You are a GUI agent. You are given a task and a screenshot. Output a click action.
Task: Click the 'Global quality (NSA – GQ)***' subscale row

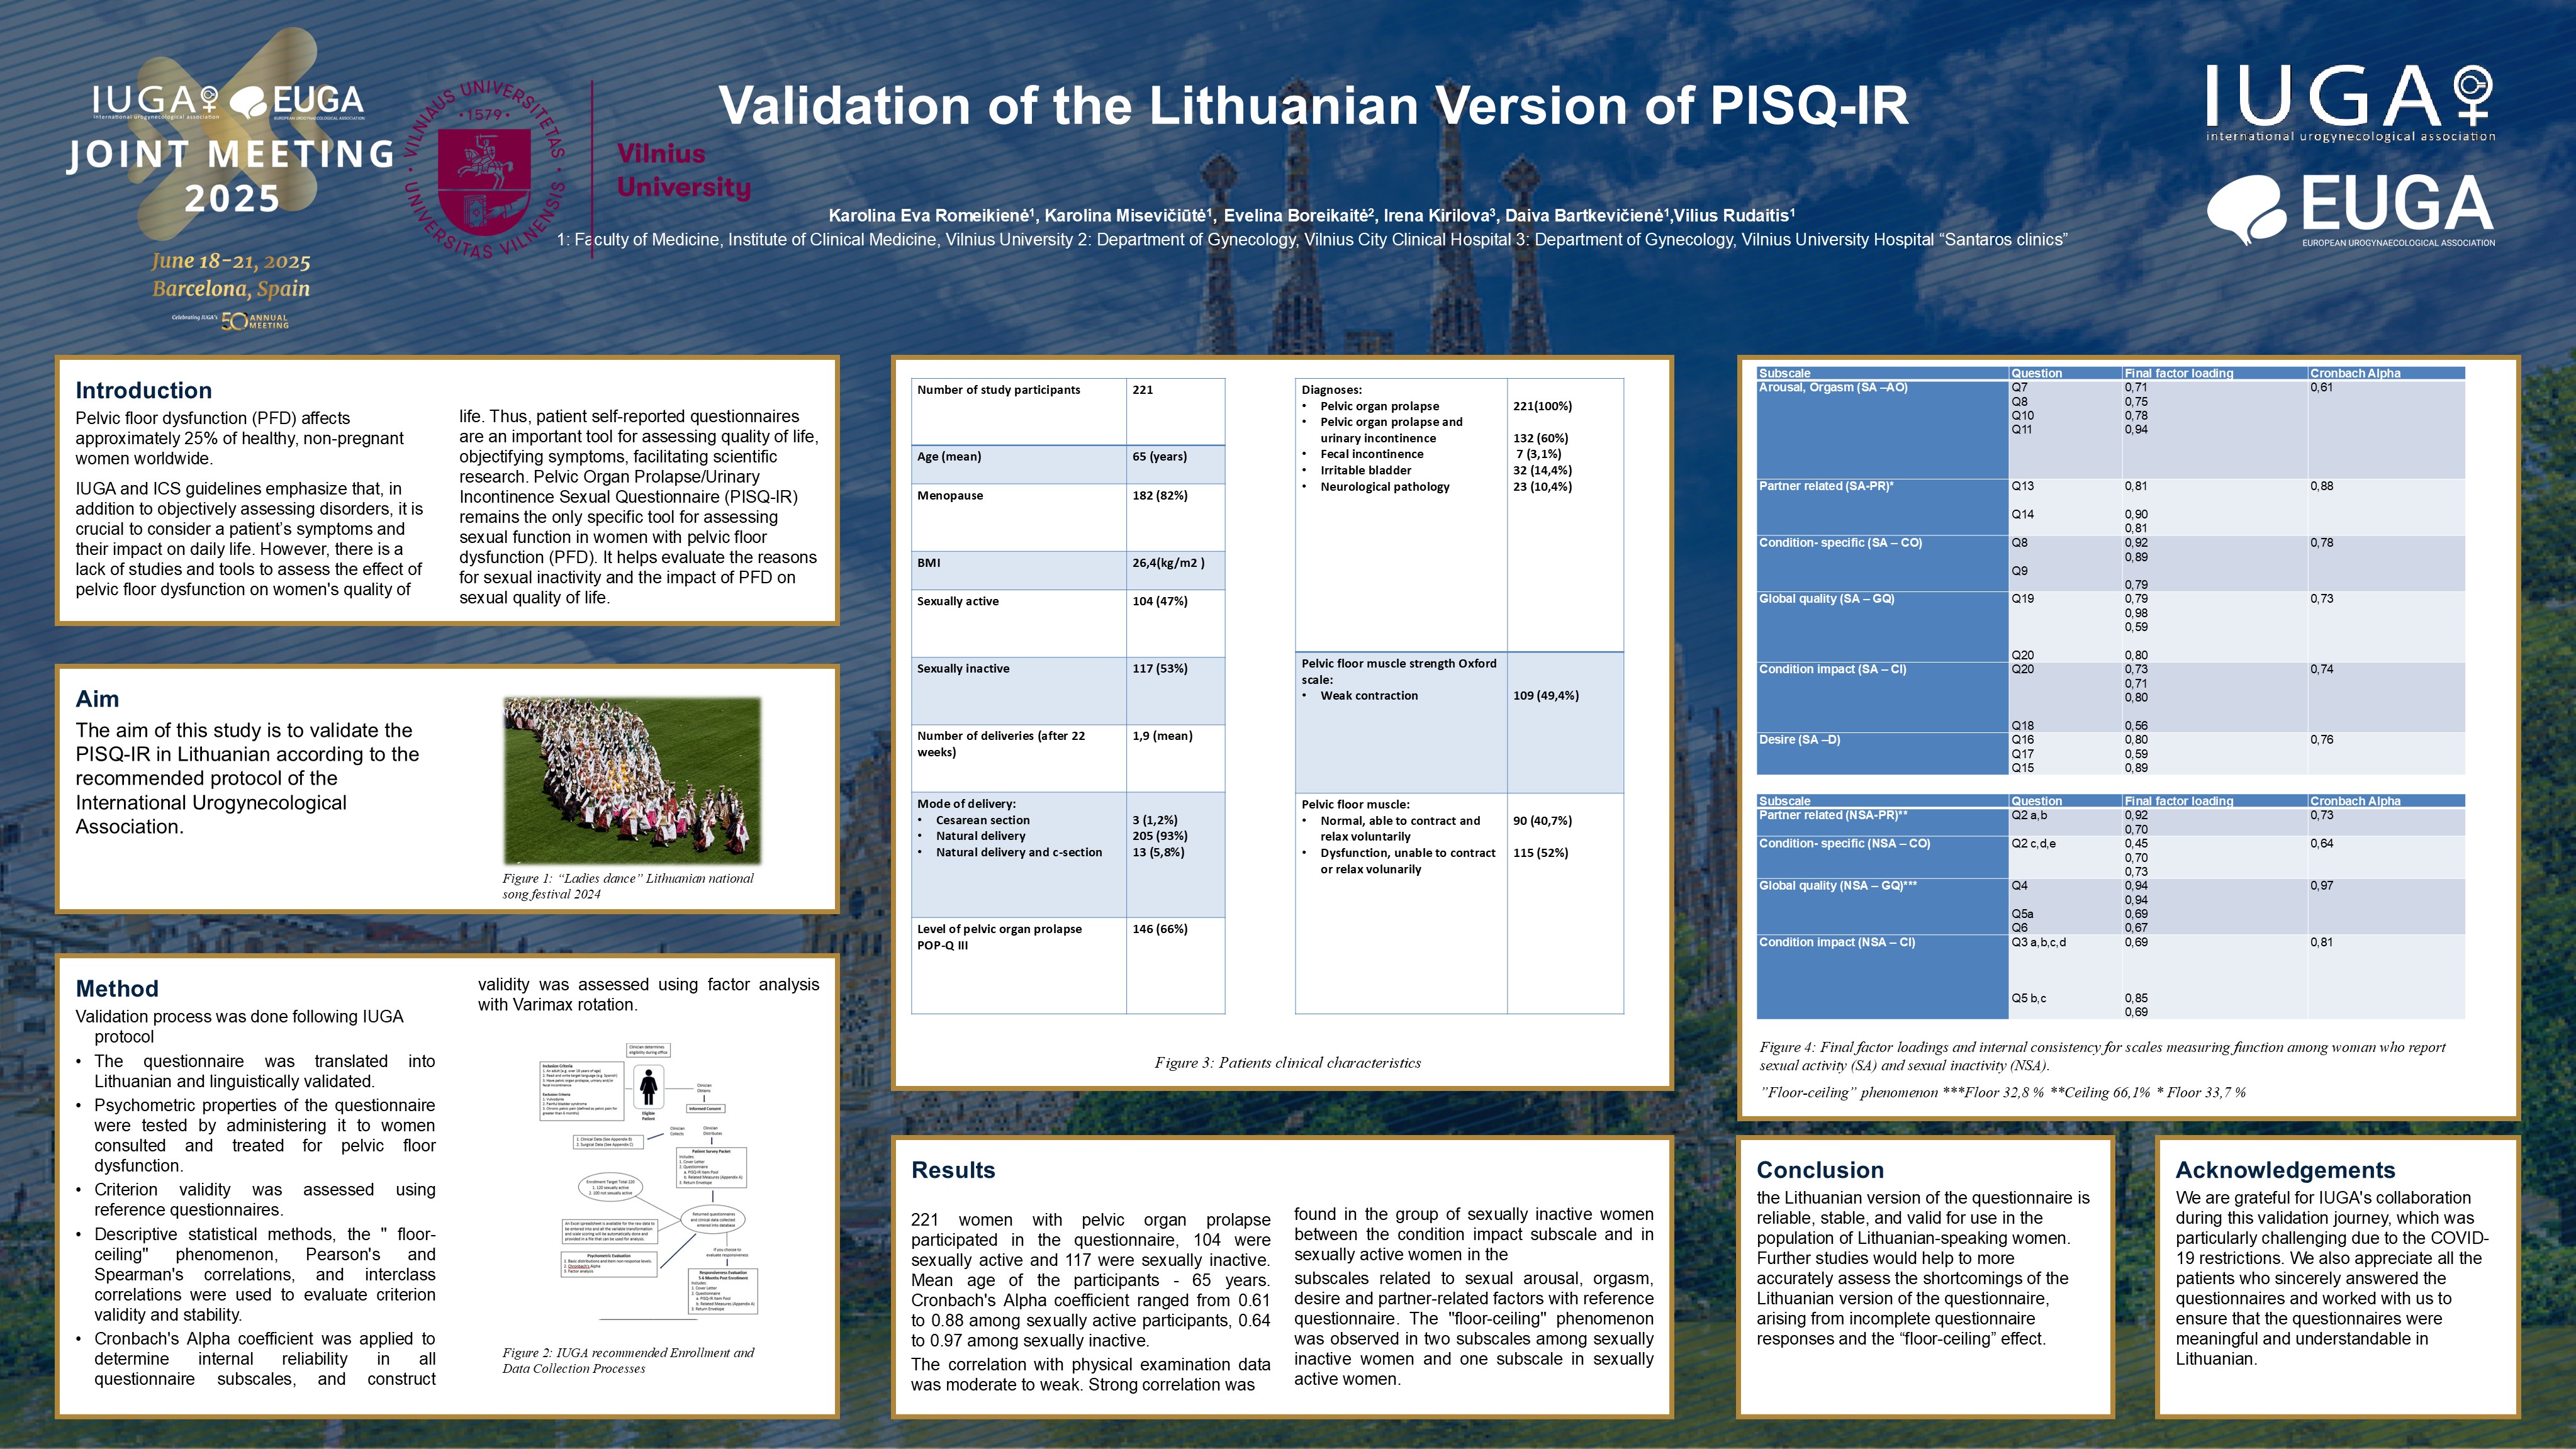pyautogui.click(x=2110, y=906)
